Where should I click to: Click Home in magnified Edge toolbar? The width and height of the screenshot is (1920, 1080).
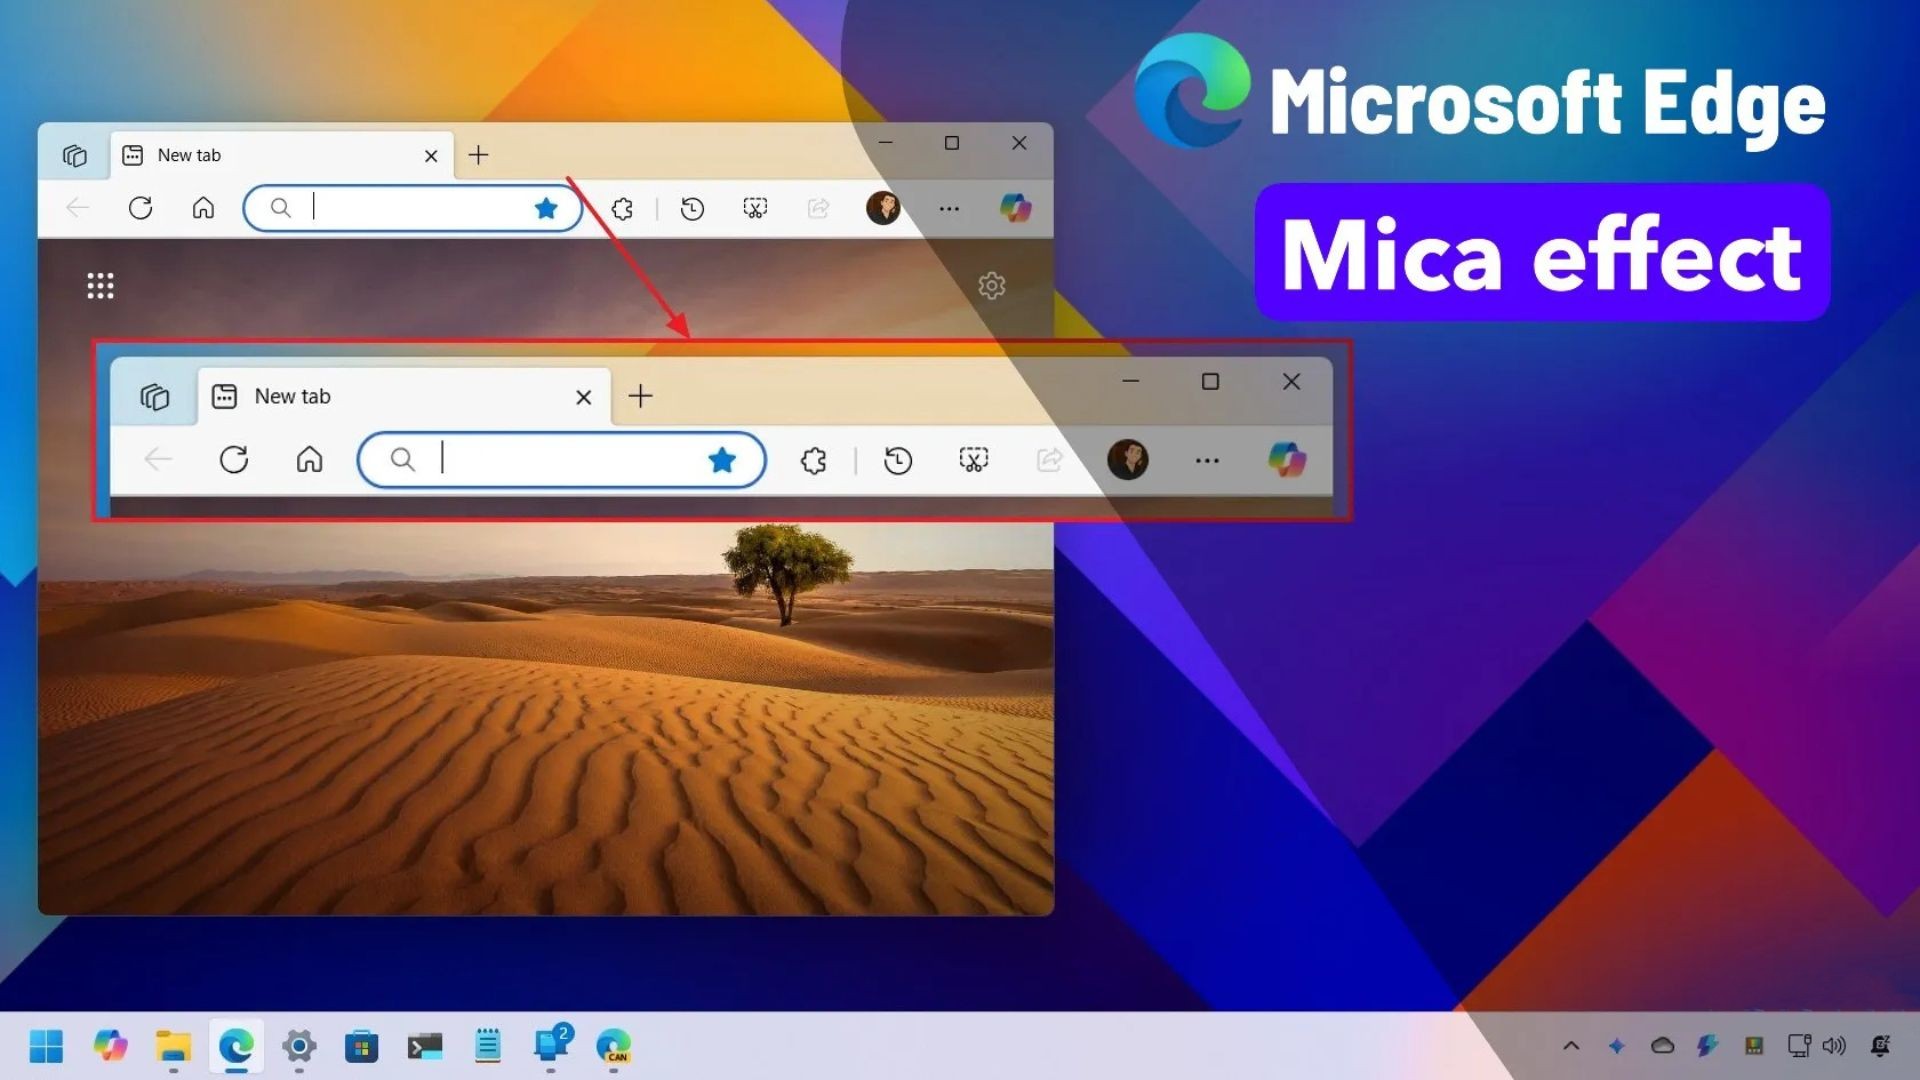(310, 460)
